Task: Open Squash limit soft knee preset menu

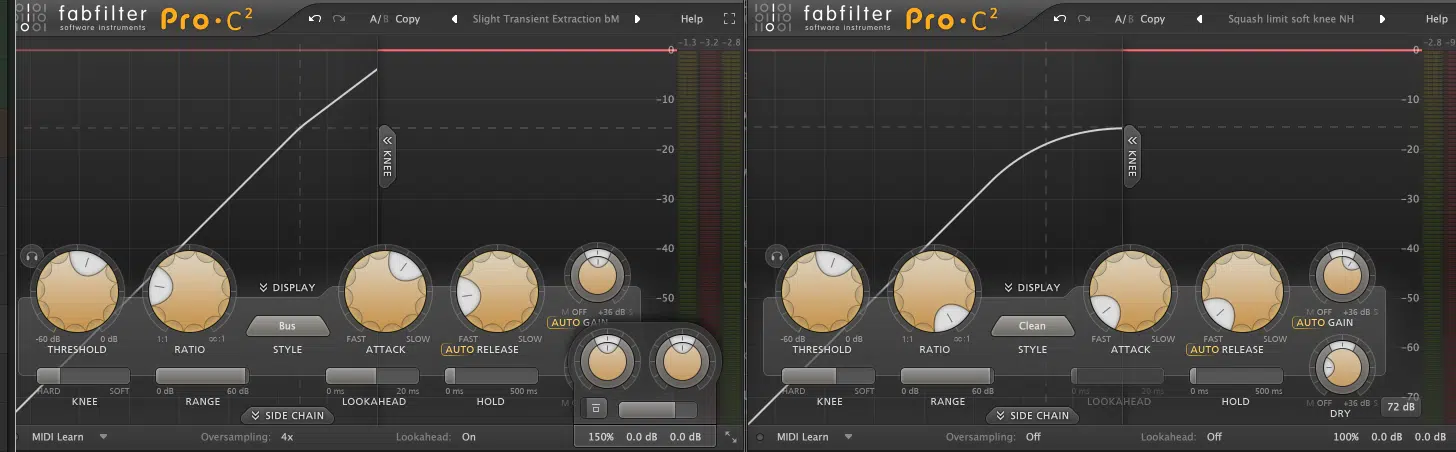Action: pyautogui.click(x=1291, y=19)
